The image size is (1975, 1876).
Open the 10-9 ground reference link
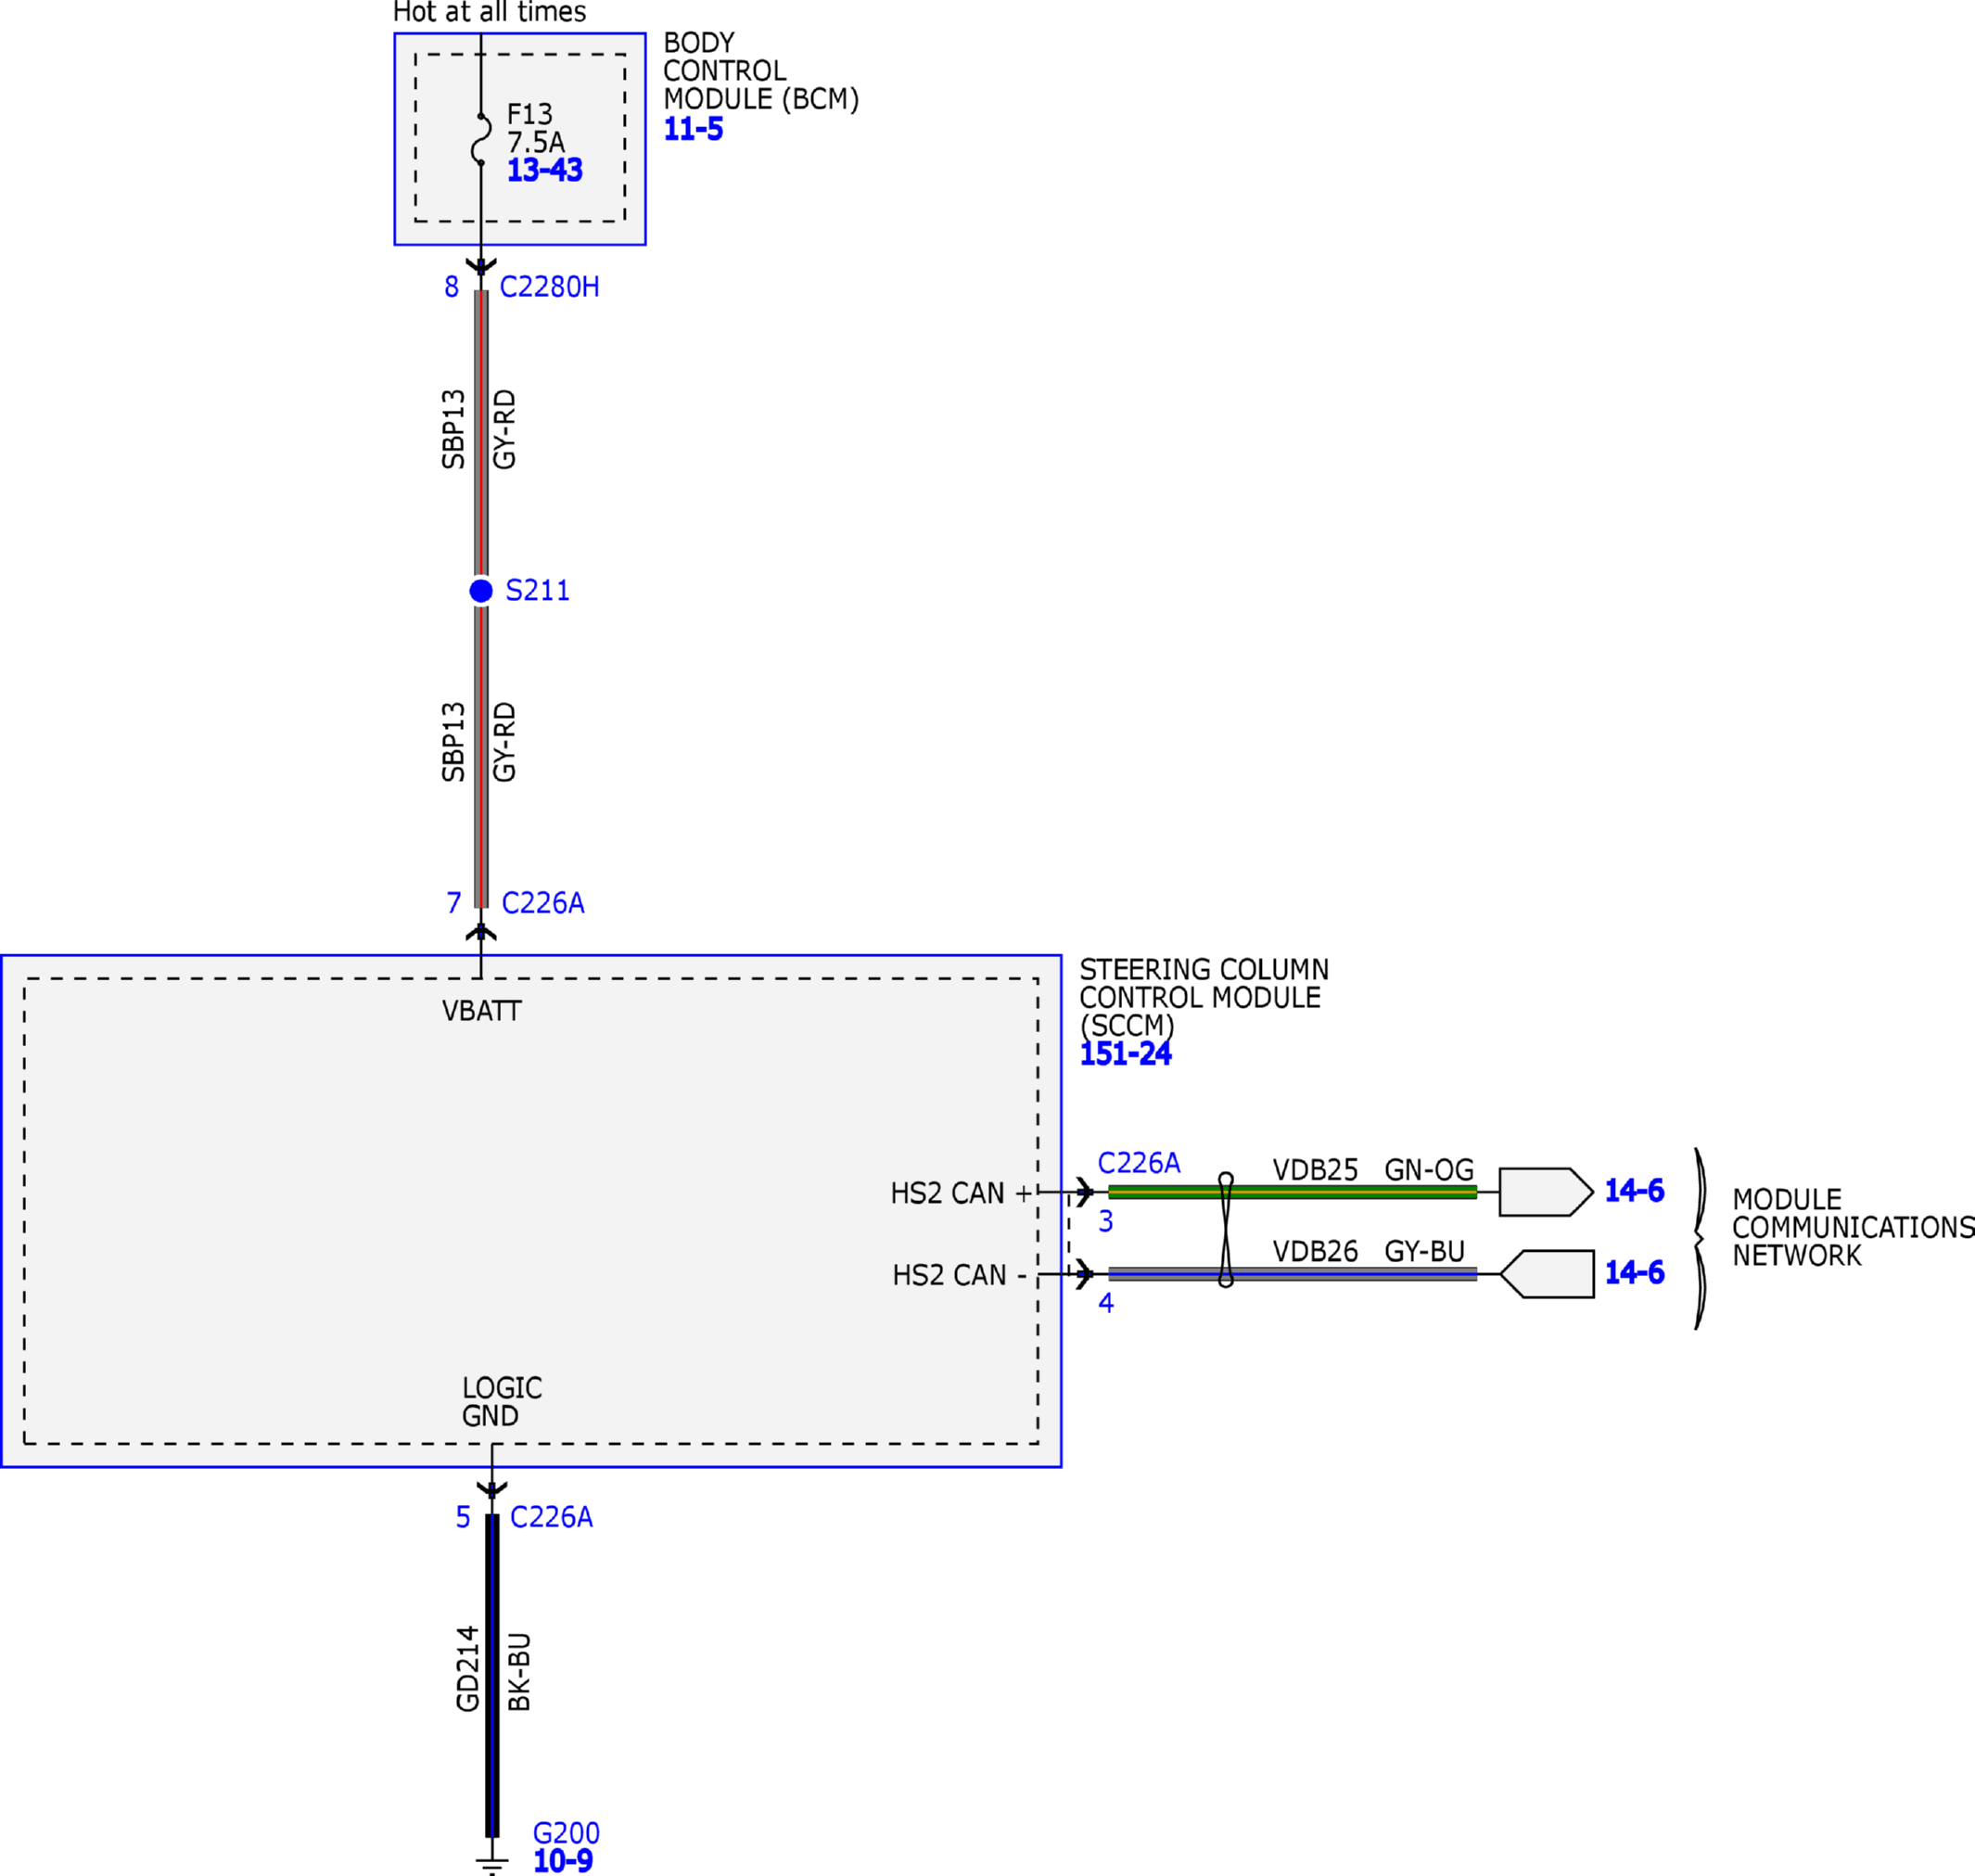click(563, 1861)
